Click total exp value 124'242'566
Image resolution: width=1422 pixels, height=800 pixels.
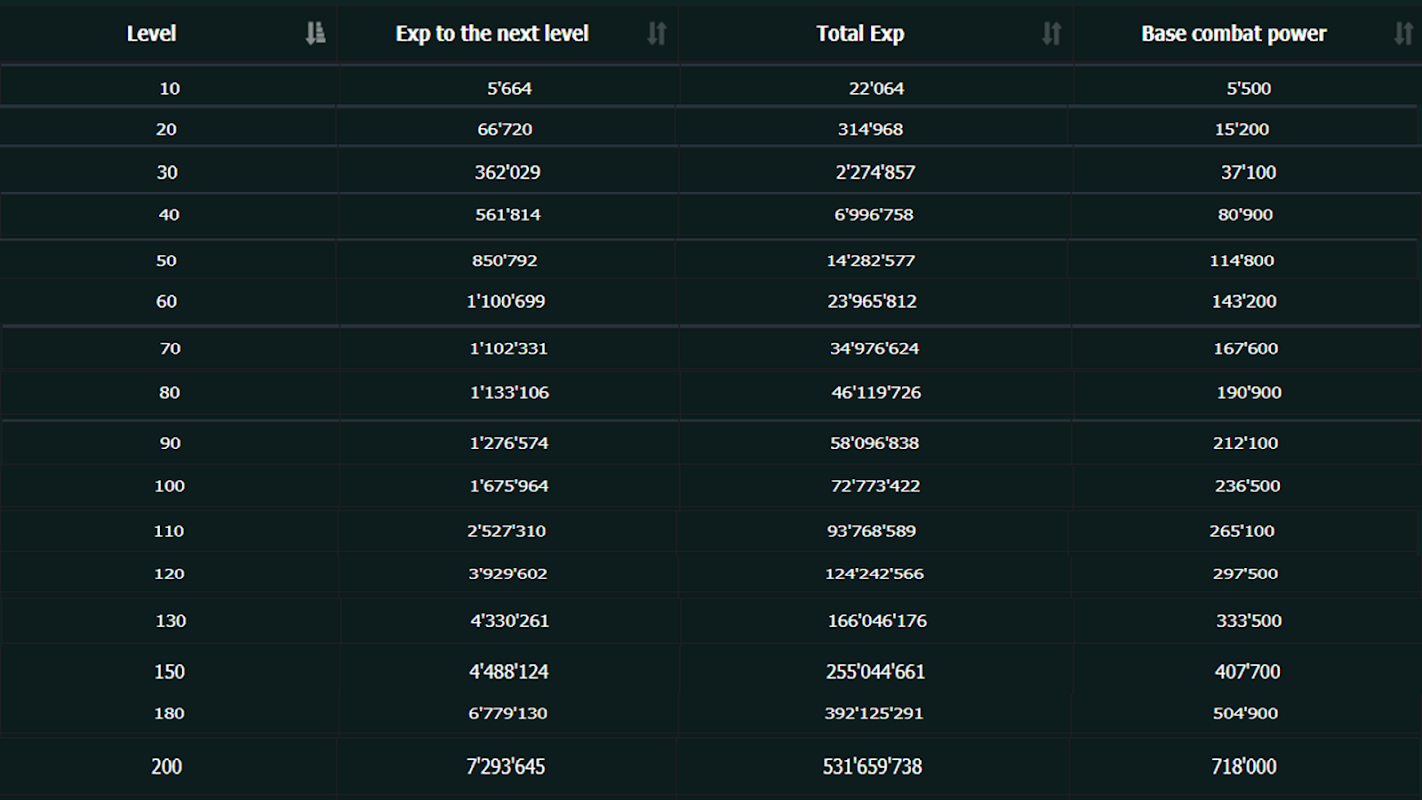click(875, 574)
